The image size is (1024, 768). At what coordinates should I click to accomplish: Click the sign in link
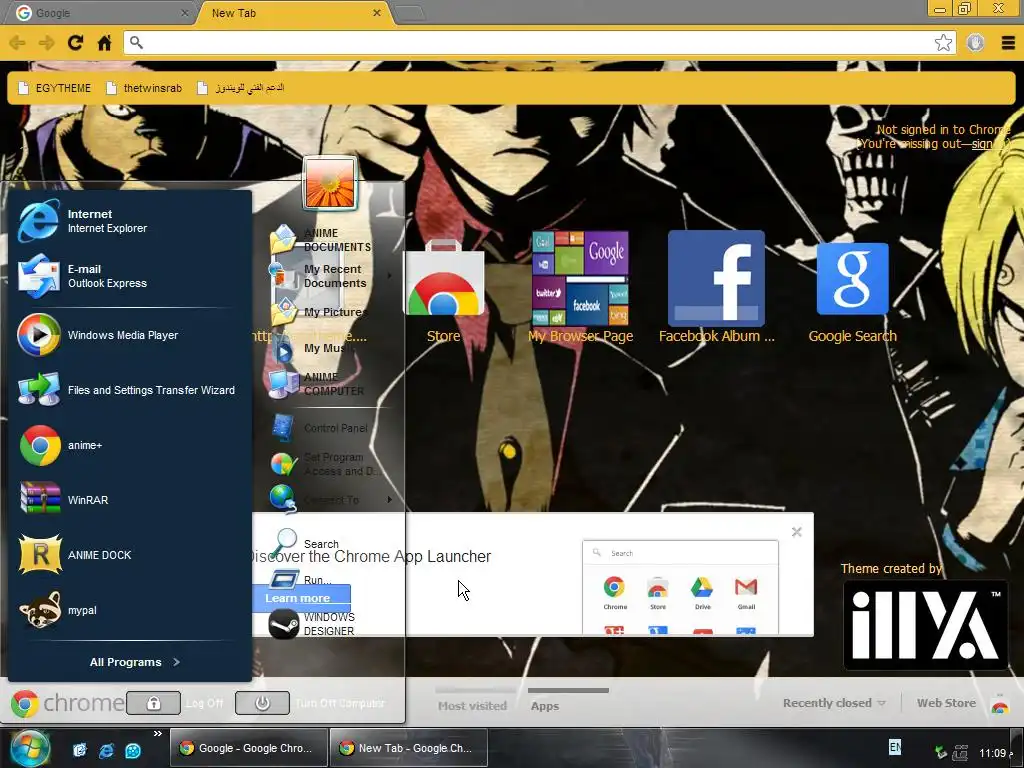tap(986, 144)
